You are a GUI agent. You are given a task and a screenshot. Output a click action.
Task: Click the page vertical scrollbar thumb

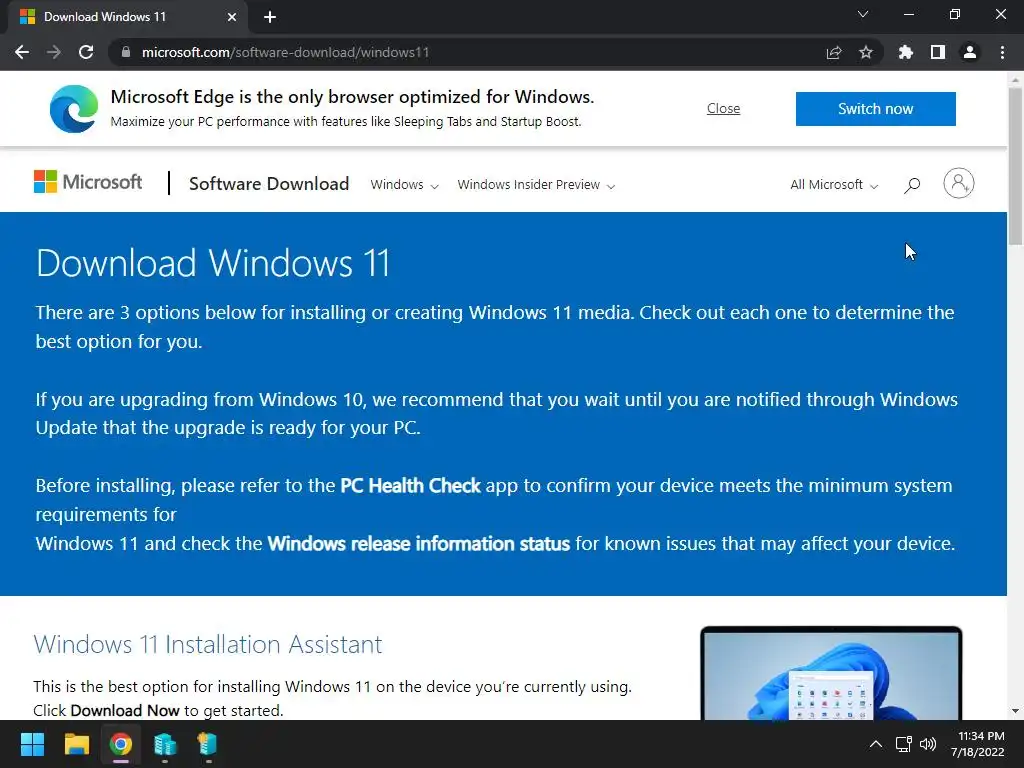1015,166
